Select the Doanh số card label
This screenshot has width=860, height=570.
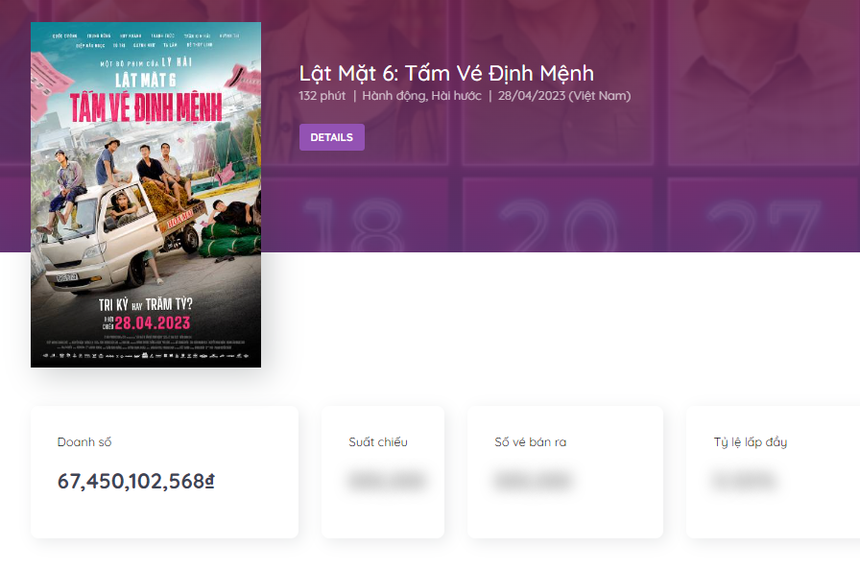tap(84, 442)
